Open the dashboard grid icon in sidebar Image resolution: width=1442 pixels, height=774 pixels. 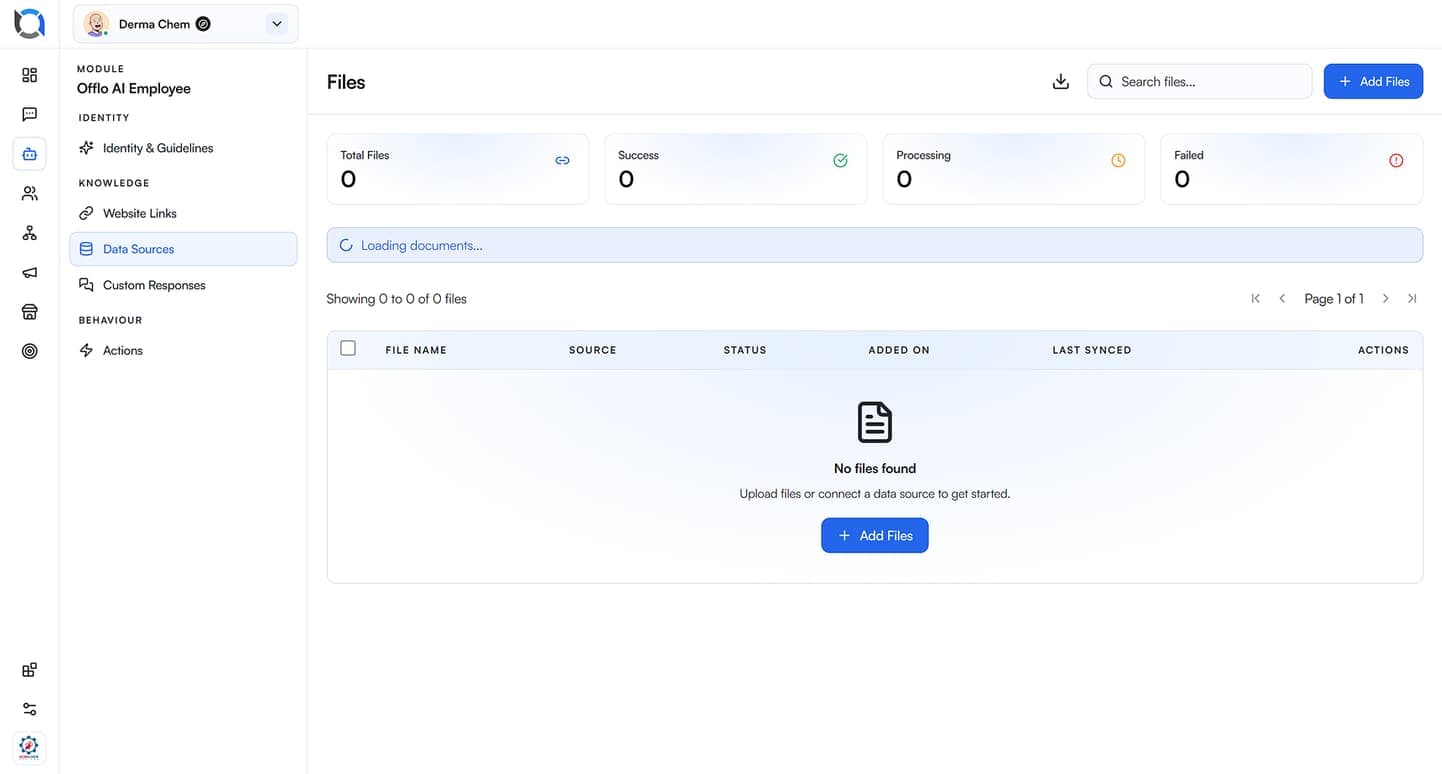(x=30, y=75)
